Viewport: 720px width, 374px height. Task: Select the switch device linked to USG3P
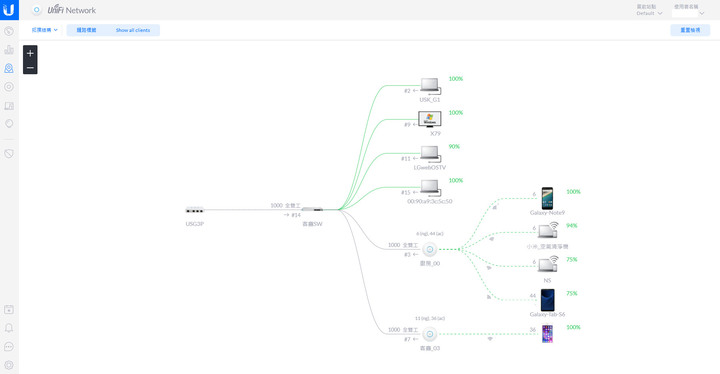[x=312, y=210]
